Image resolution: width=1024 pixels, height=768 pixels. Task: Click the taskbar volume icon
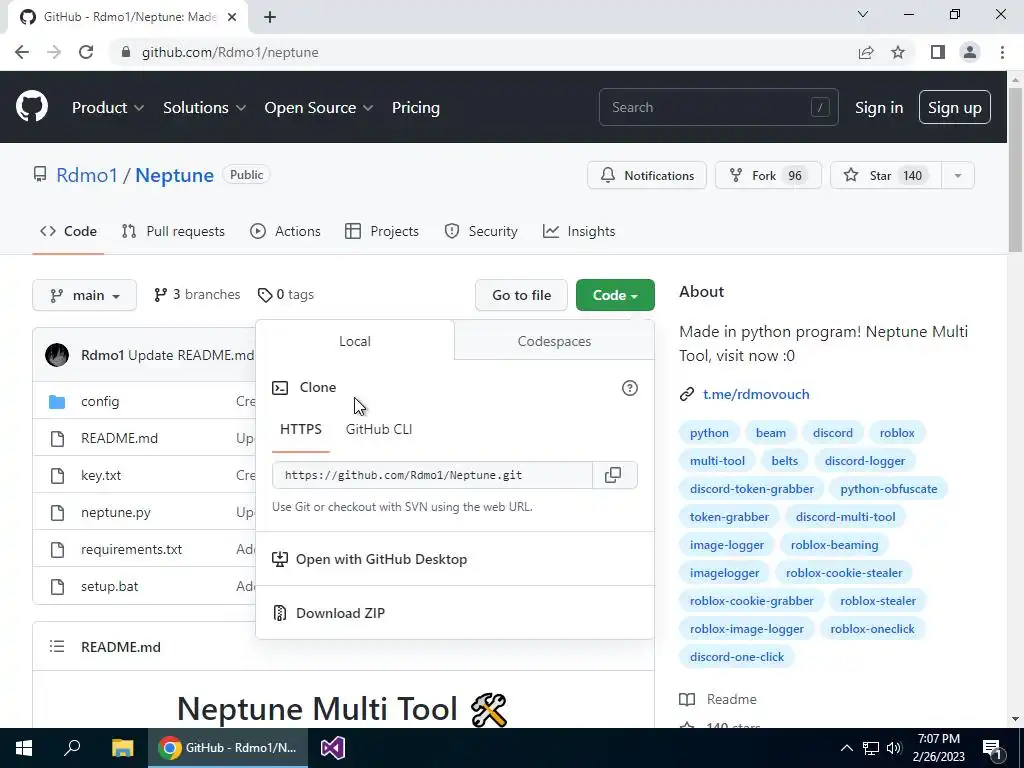(894, 748)
